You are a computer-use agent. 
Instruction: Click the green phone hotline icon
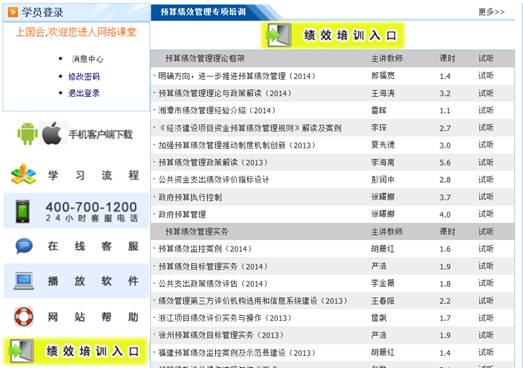[23, 211]
